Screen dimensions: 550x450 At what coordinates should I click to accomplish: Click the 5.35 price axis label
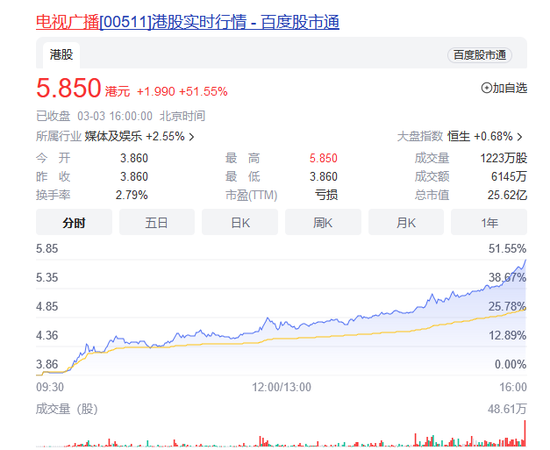point(47,277)
